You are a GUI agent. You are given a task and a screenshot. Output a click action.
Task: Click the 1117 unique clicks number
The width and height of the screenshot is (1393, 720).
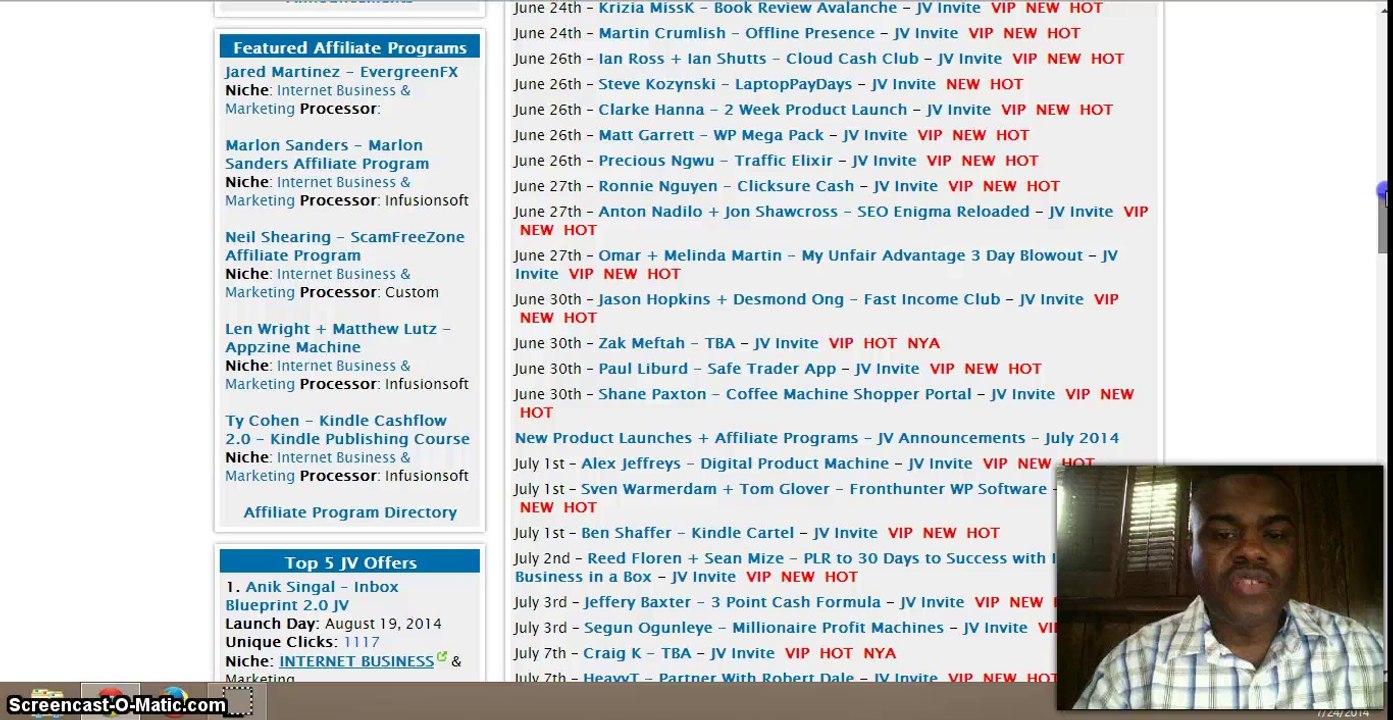click(361, 642)
